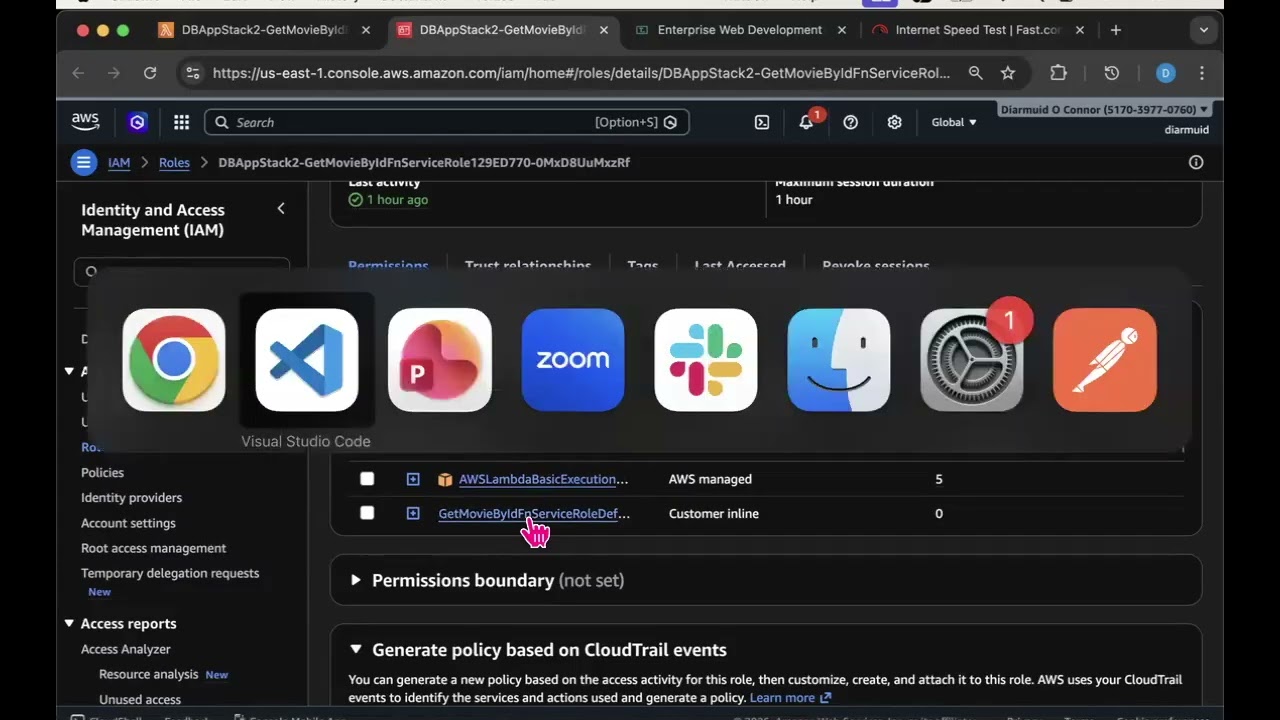The image size is (1280, 720).
Task: Open Chrome three-dot menu
Action: (x=1202, y=73)
